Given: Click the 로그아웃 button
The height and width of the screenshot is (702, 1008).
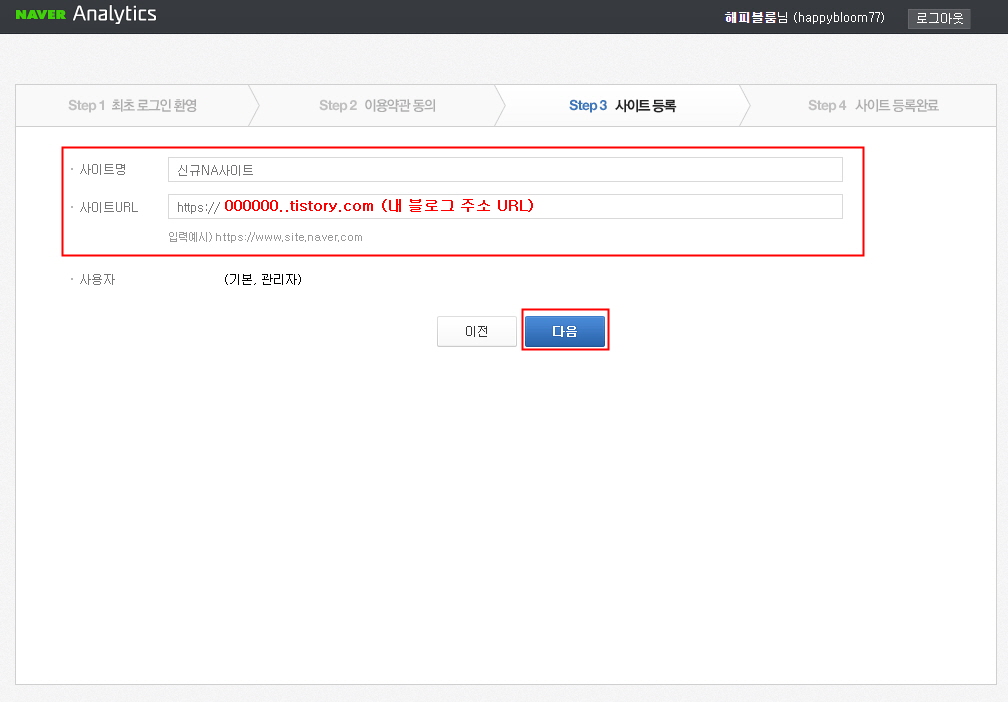Looking at the screenshot, I should (938, 18).
